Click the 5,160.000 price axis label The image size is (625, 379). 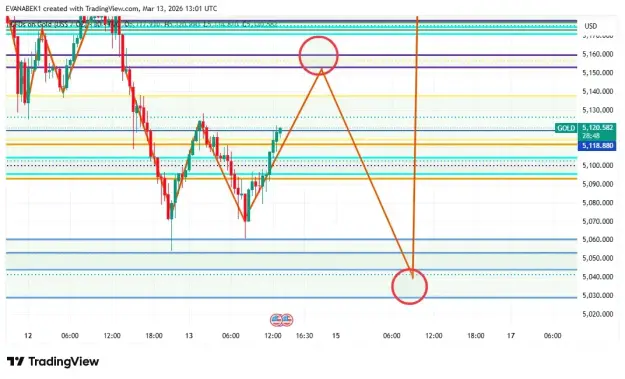coord(597,54)
